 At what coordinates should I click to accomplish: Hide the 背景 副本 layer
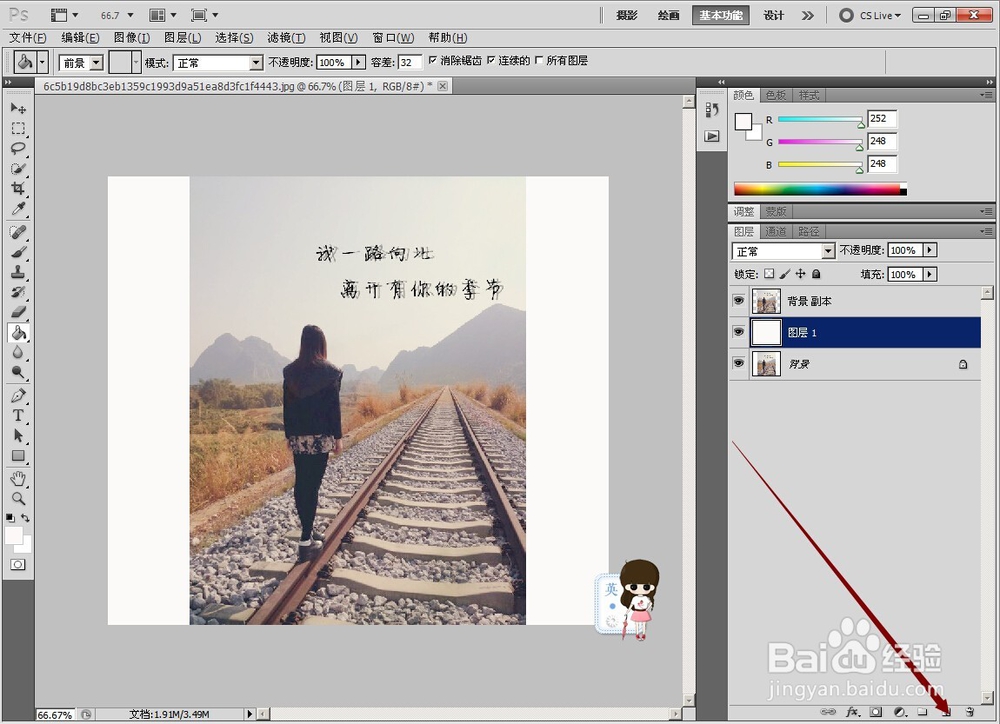coord(739,300)
